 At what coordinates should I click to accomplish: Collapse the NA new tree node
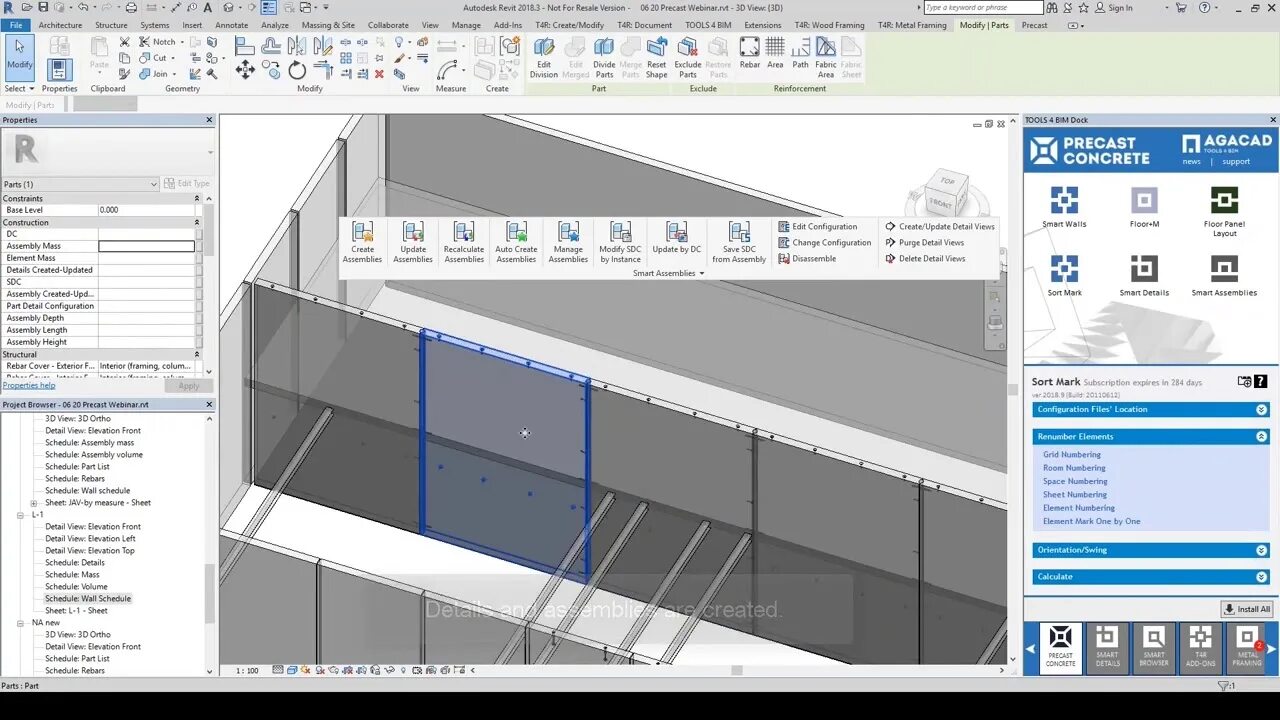[22, 622]
